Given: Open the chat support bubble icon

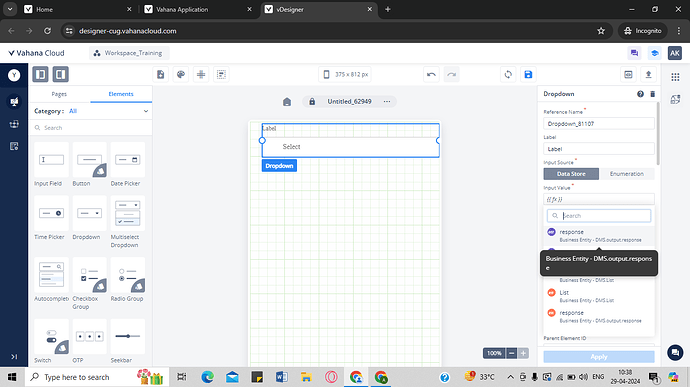Looking at the screenshot, I should 675,352.
